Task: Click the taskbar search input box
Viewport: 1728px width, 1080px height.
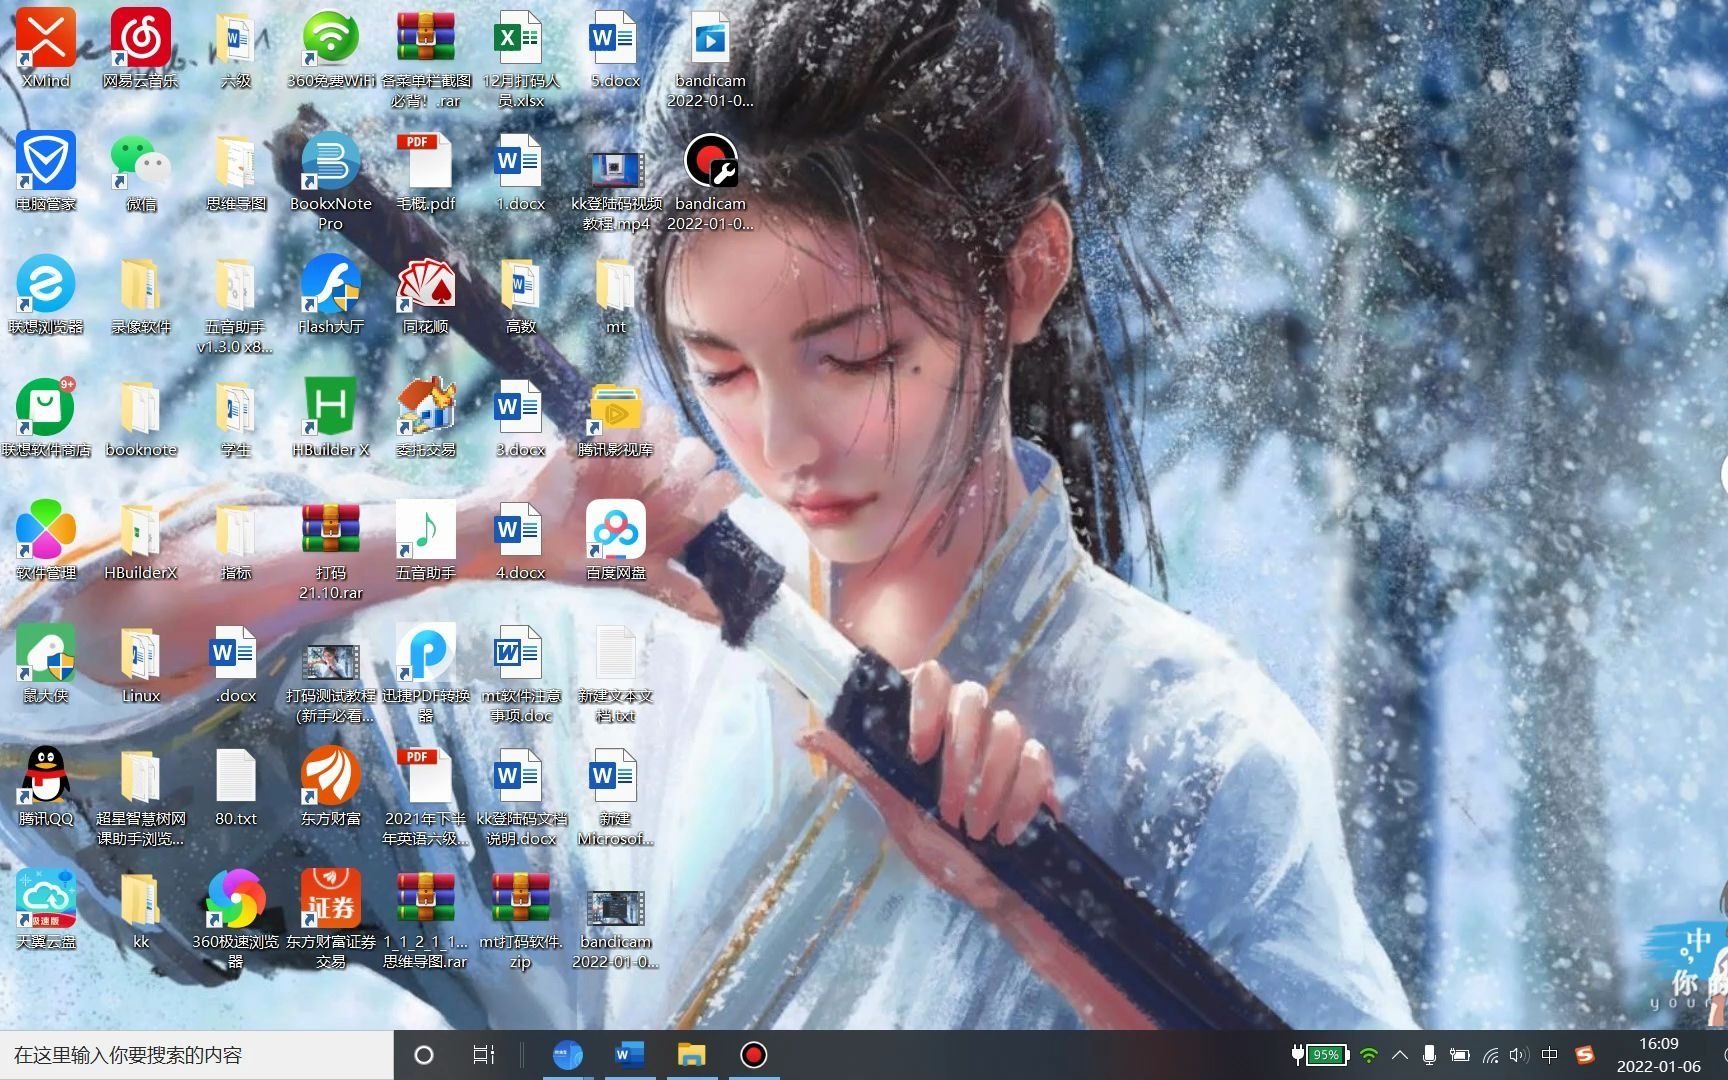Action: [196, 1055]
